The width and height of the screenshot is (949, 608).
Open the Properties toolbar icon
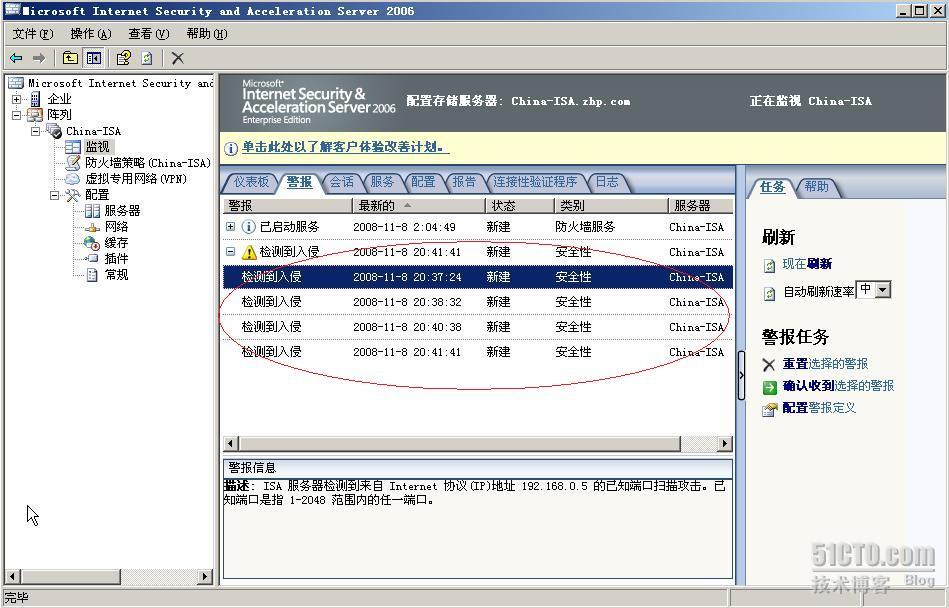click(123, 58)
